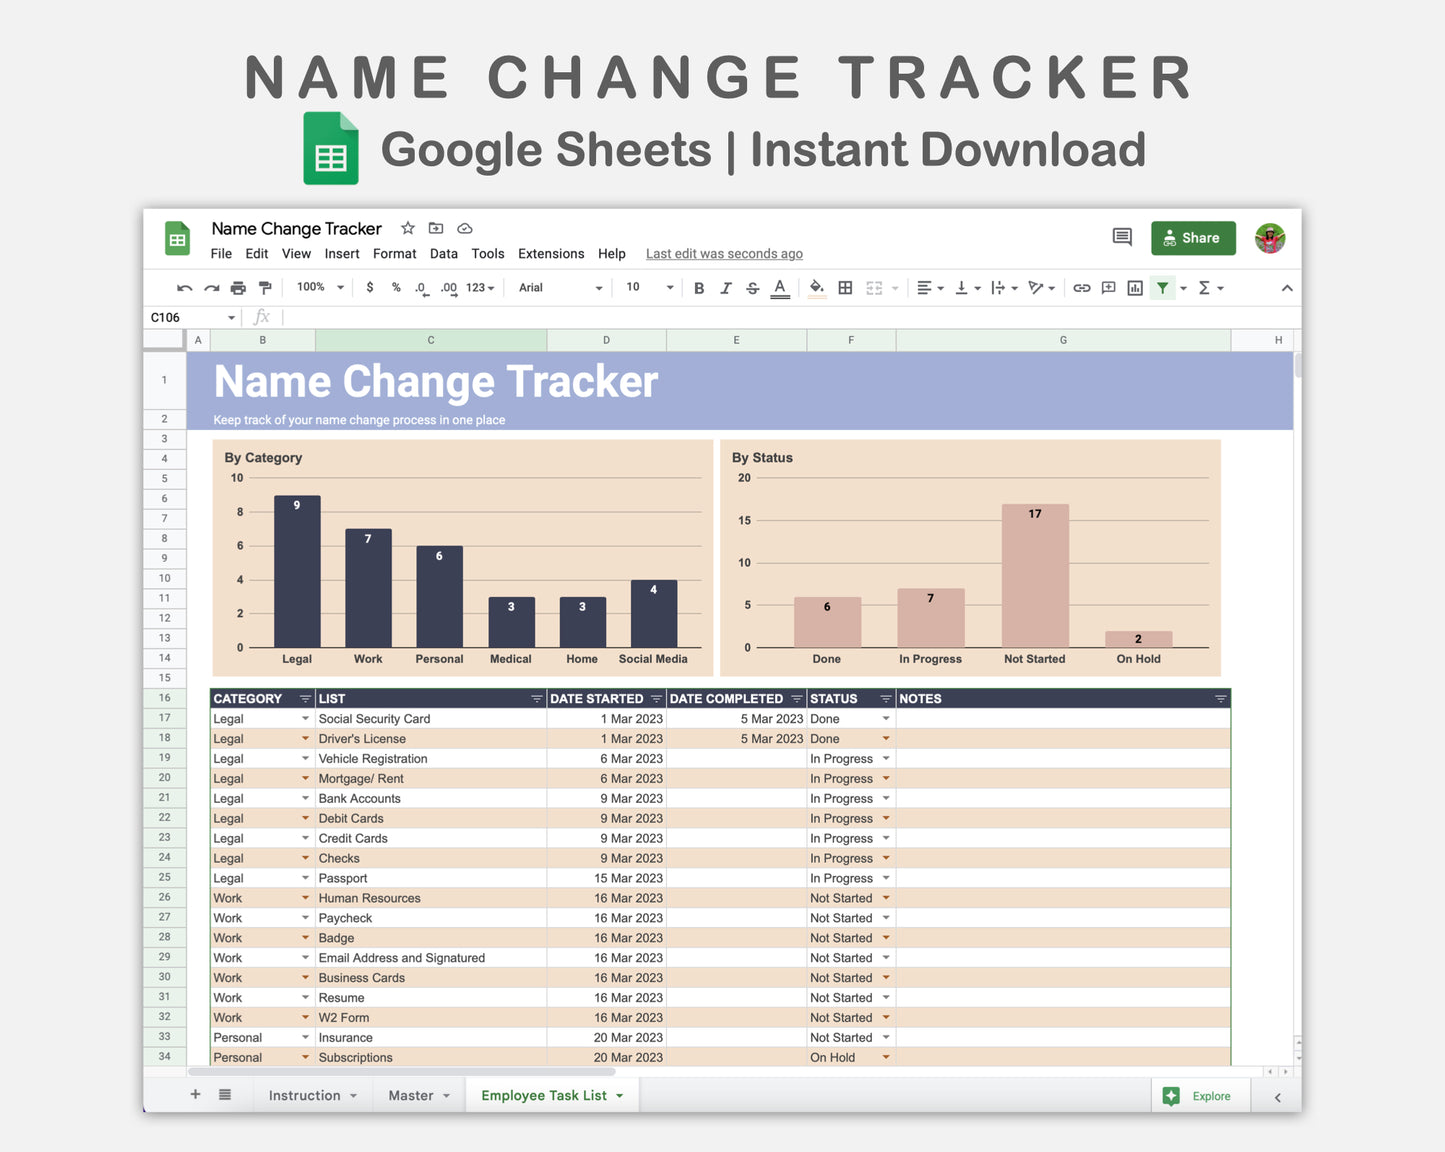Click the Print icon
Viewport: 1445px width, 1152px height.
238,287
